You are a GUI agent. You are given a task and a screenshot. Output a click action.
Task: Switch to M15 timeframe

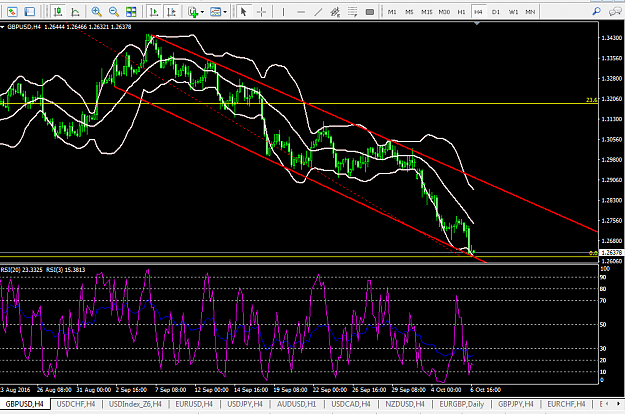coord(427,12)
